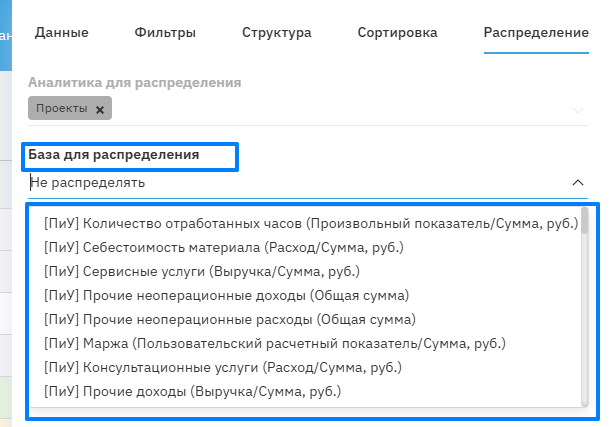Click the Не распределять input field
This screenshot has width=611, height=427.
point(290,183)
